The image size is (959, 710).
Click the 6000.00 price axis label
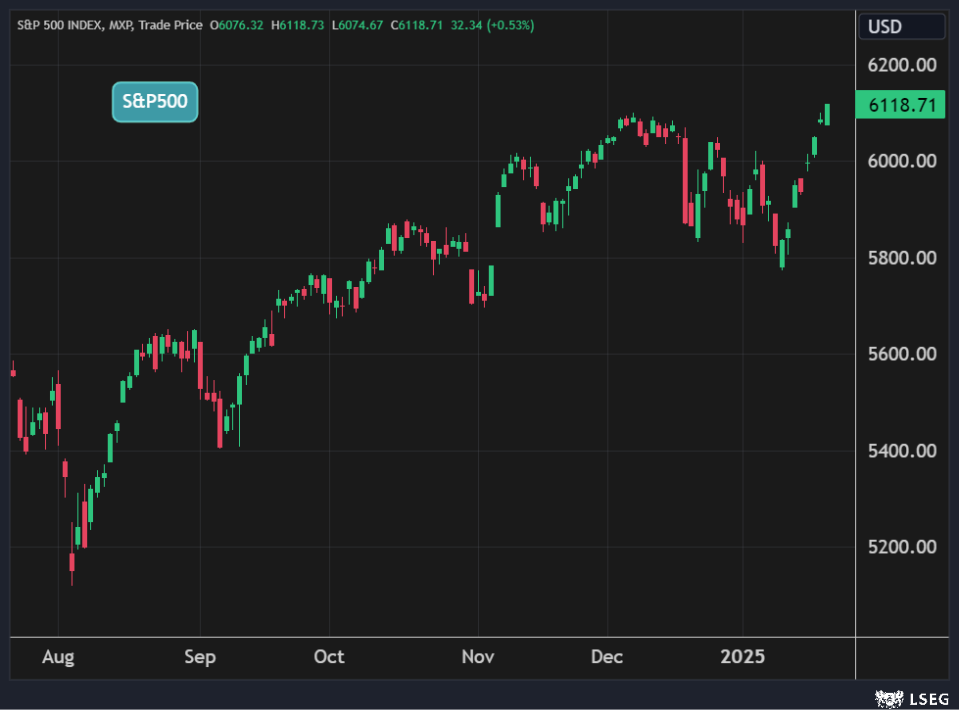point(901,161)
